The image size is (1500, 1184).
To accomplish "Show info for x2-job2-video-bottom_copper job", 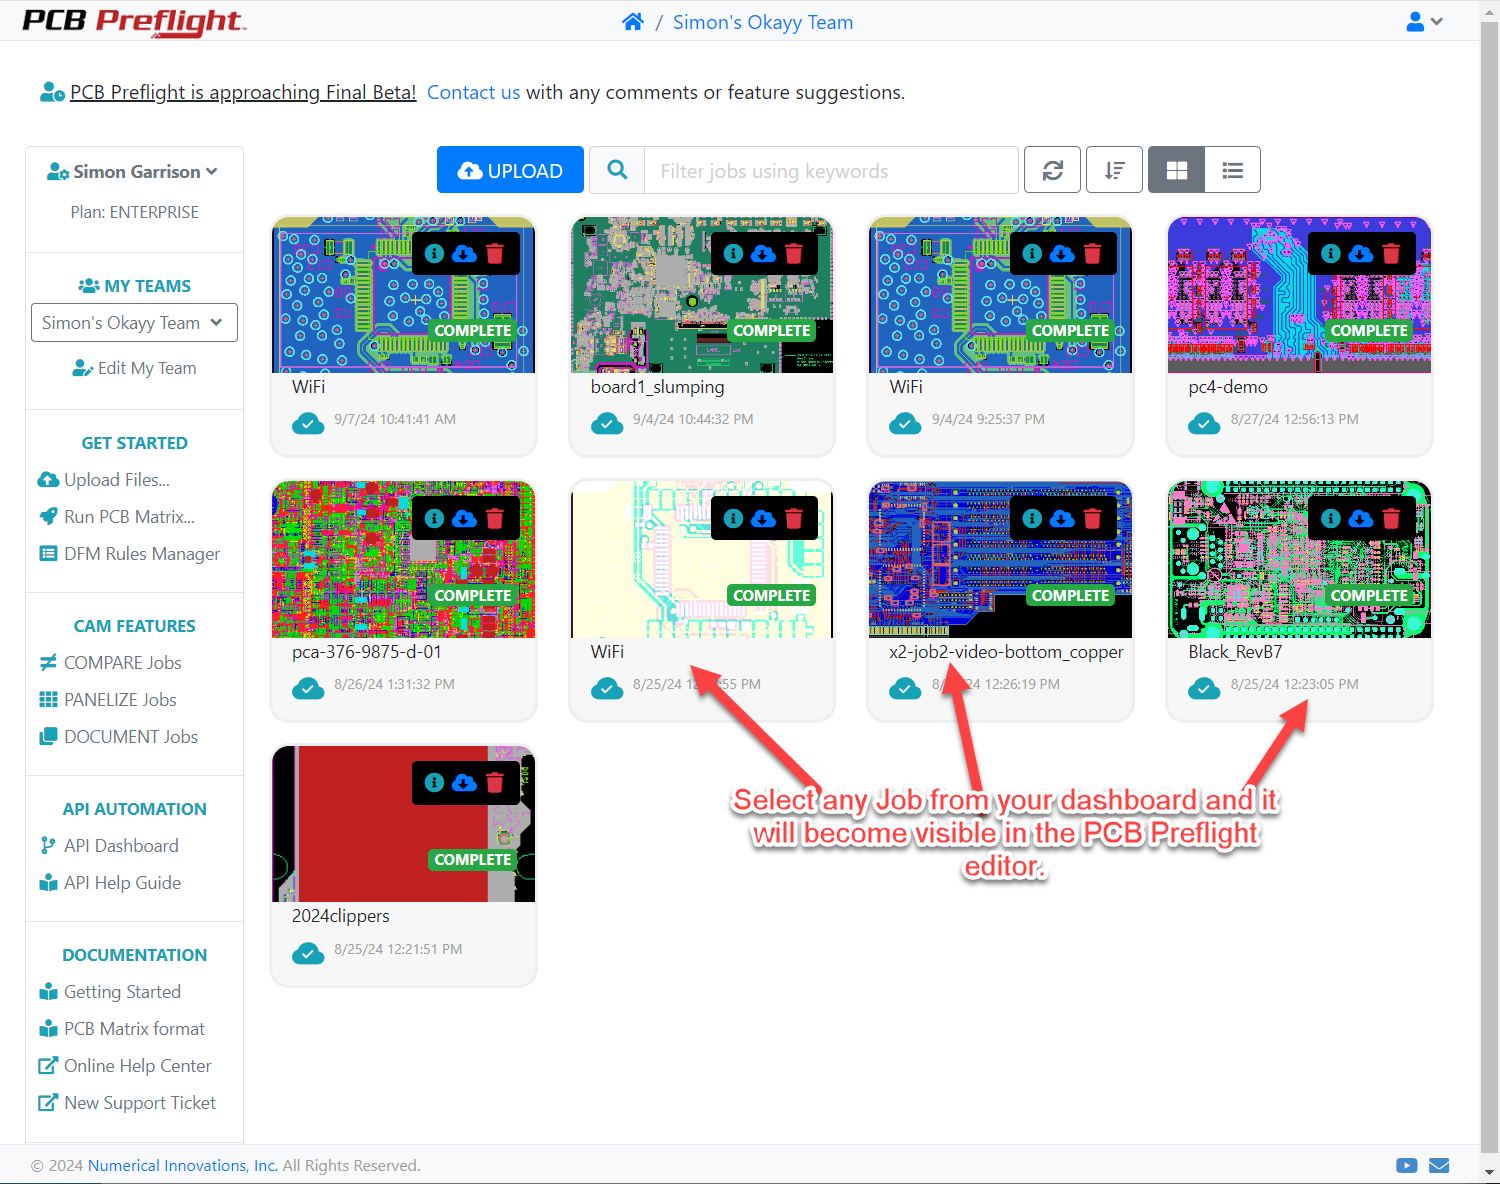I will [x=1032, y=518].
